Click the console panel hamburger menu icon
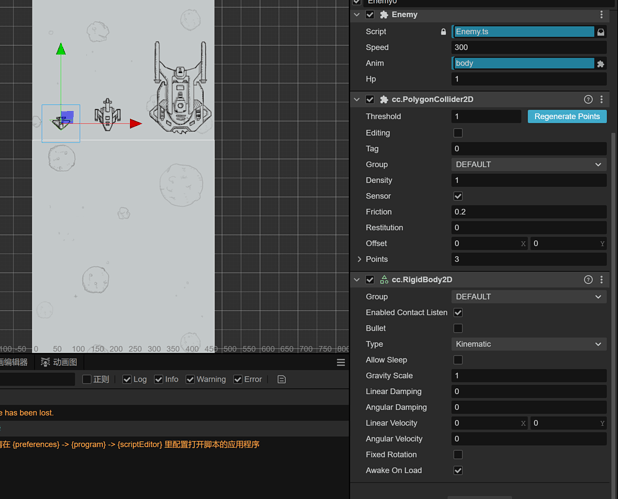The image size is (618, 499). [x=341, y=362]
